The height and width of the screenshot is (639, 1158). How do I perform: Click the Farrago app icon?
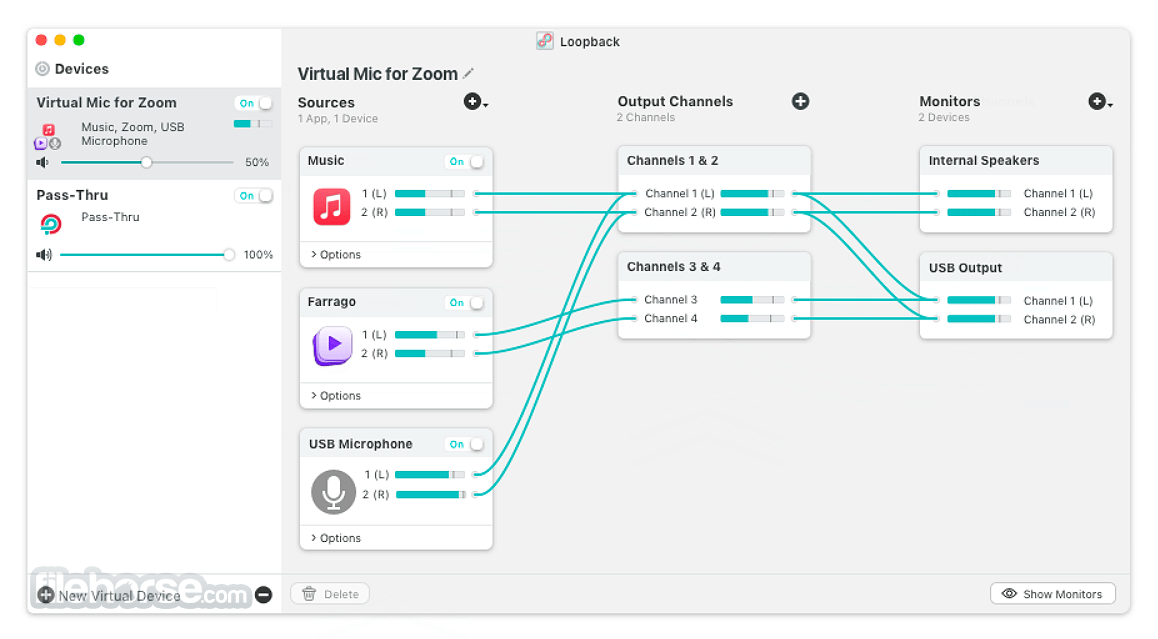(x=332, y=345)
